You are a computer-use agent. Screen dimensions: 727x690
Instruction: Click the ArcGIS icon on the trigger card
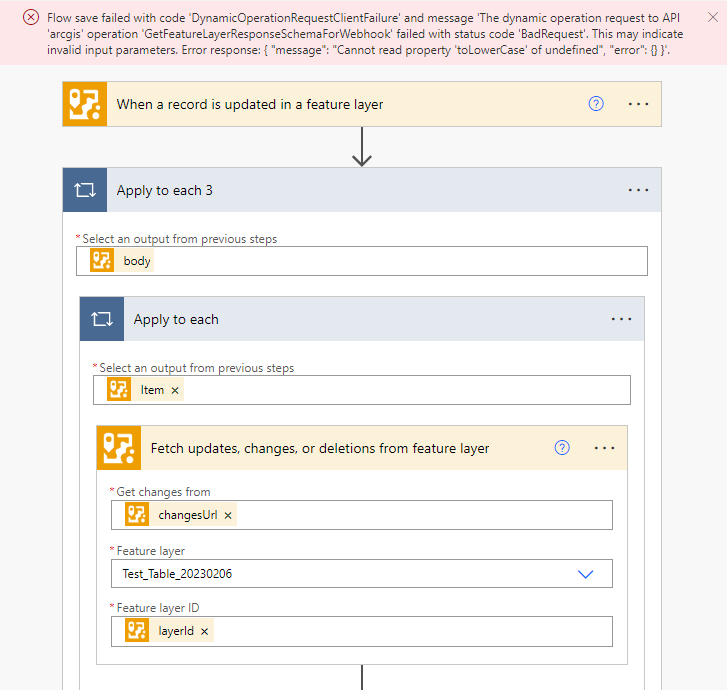[x=85, y=104]
